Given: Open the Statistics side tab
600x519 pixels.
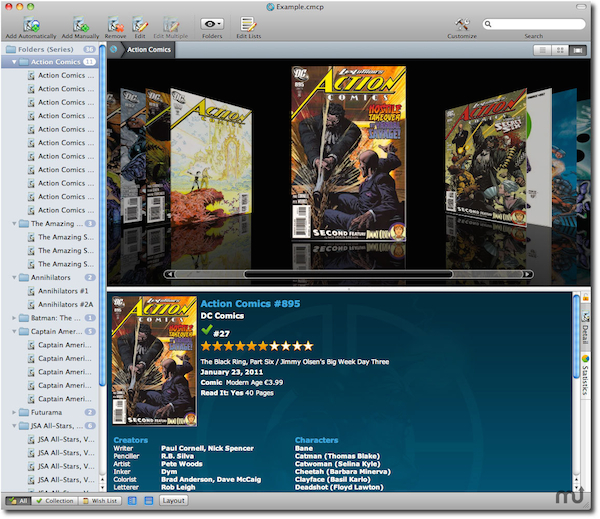Looking at the screenshot, I should pos(585,376).
